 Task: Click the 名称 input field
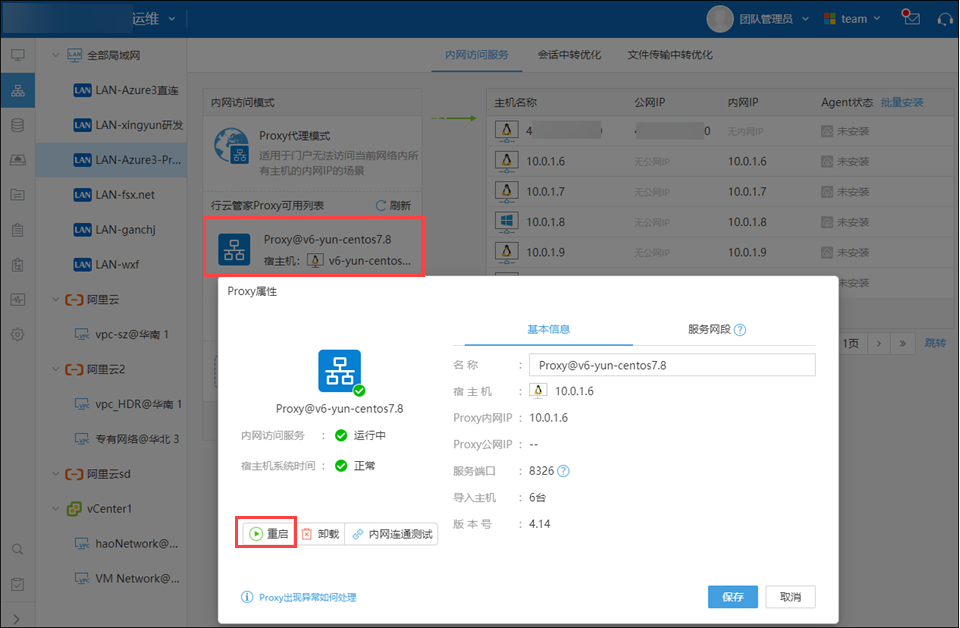[671, 365]
